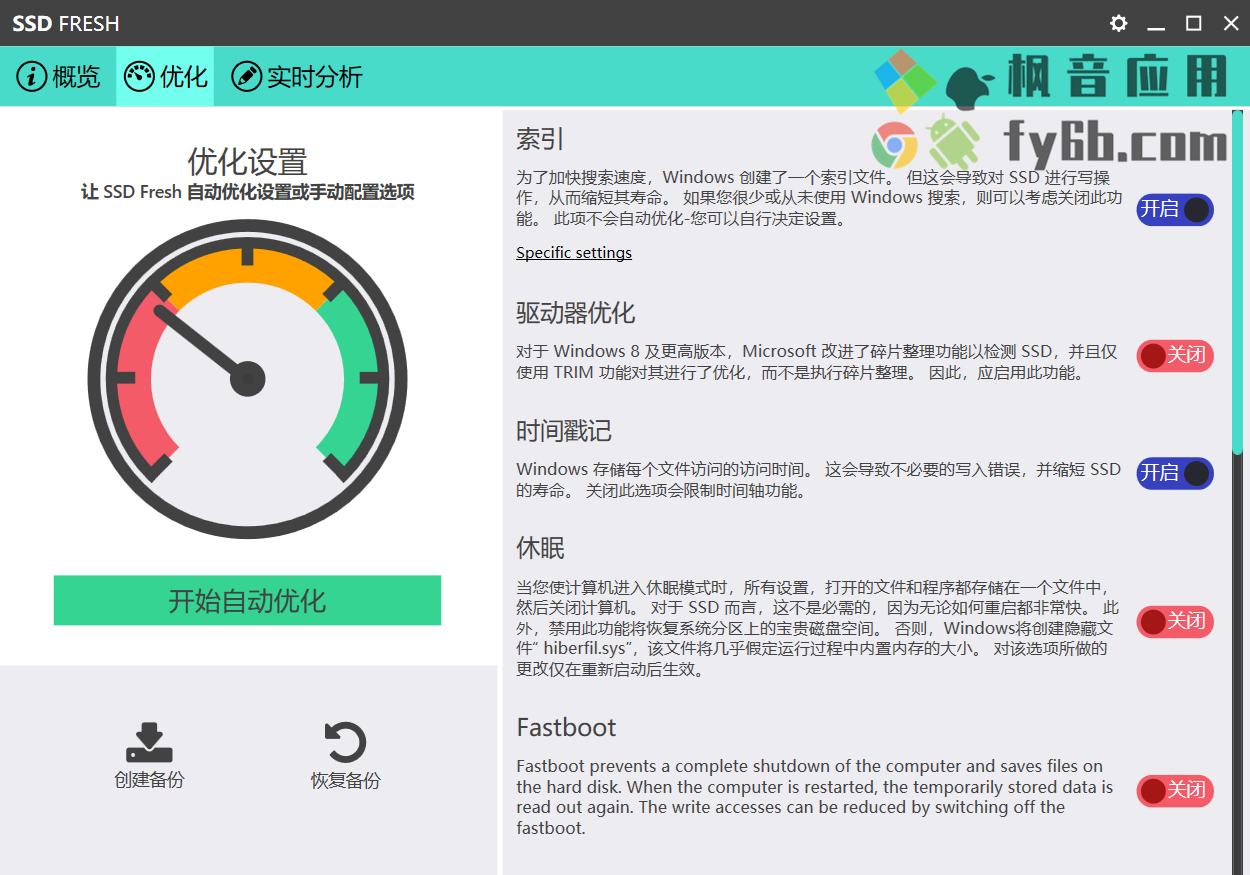Switch to the 概览 tab
Viewport: 1250px width, 875px height.
coord(60,76)
